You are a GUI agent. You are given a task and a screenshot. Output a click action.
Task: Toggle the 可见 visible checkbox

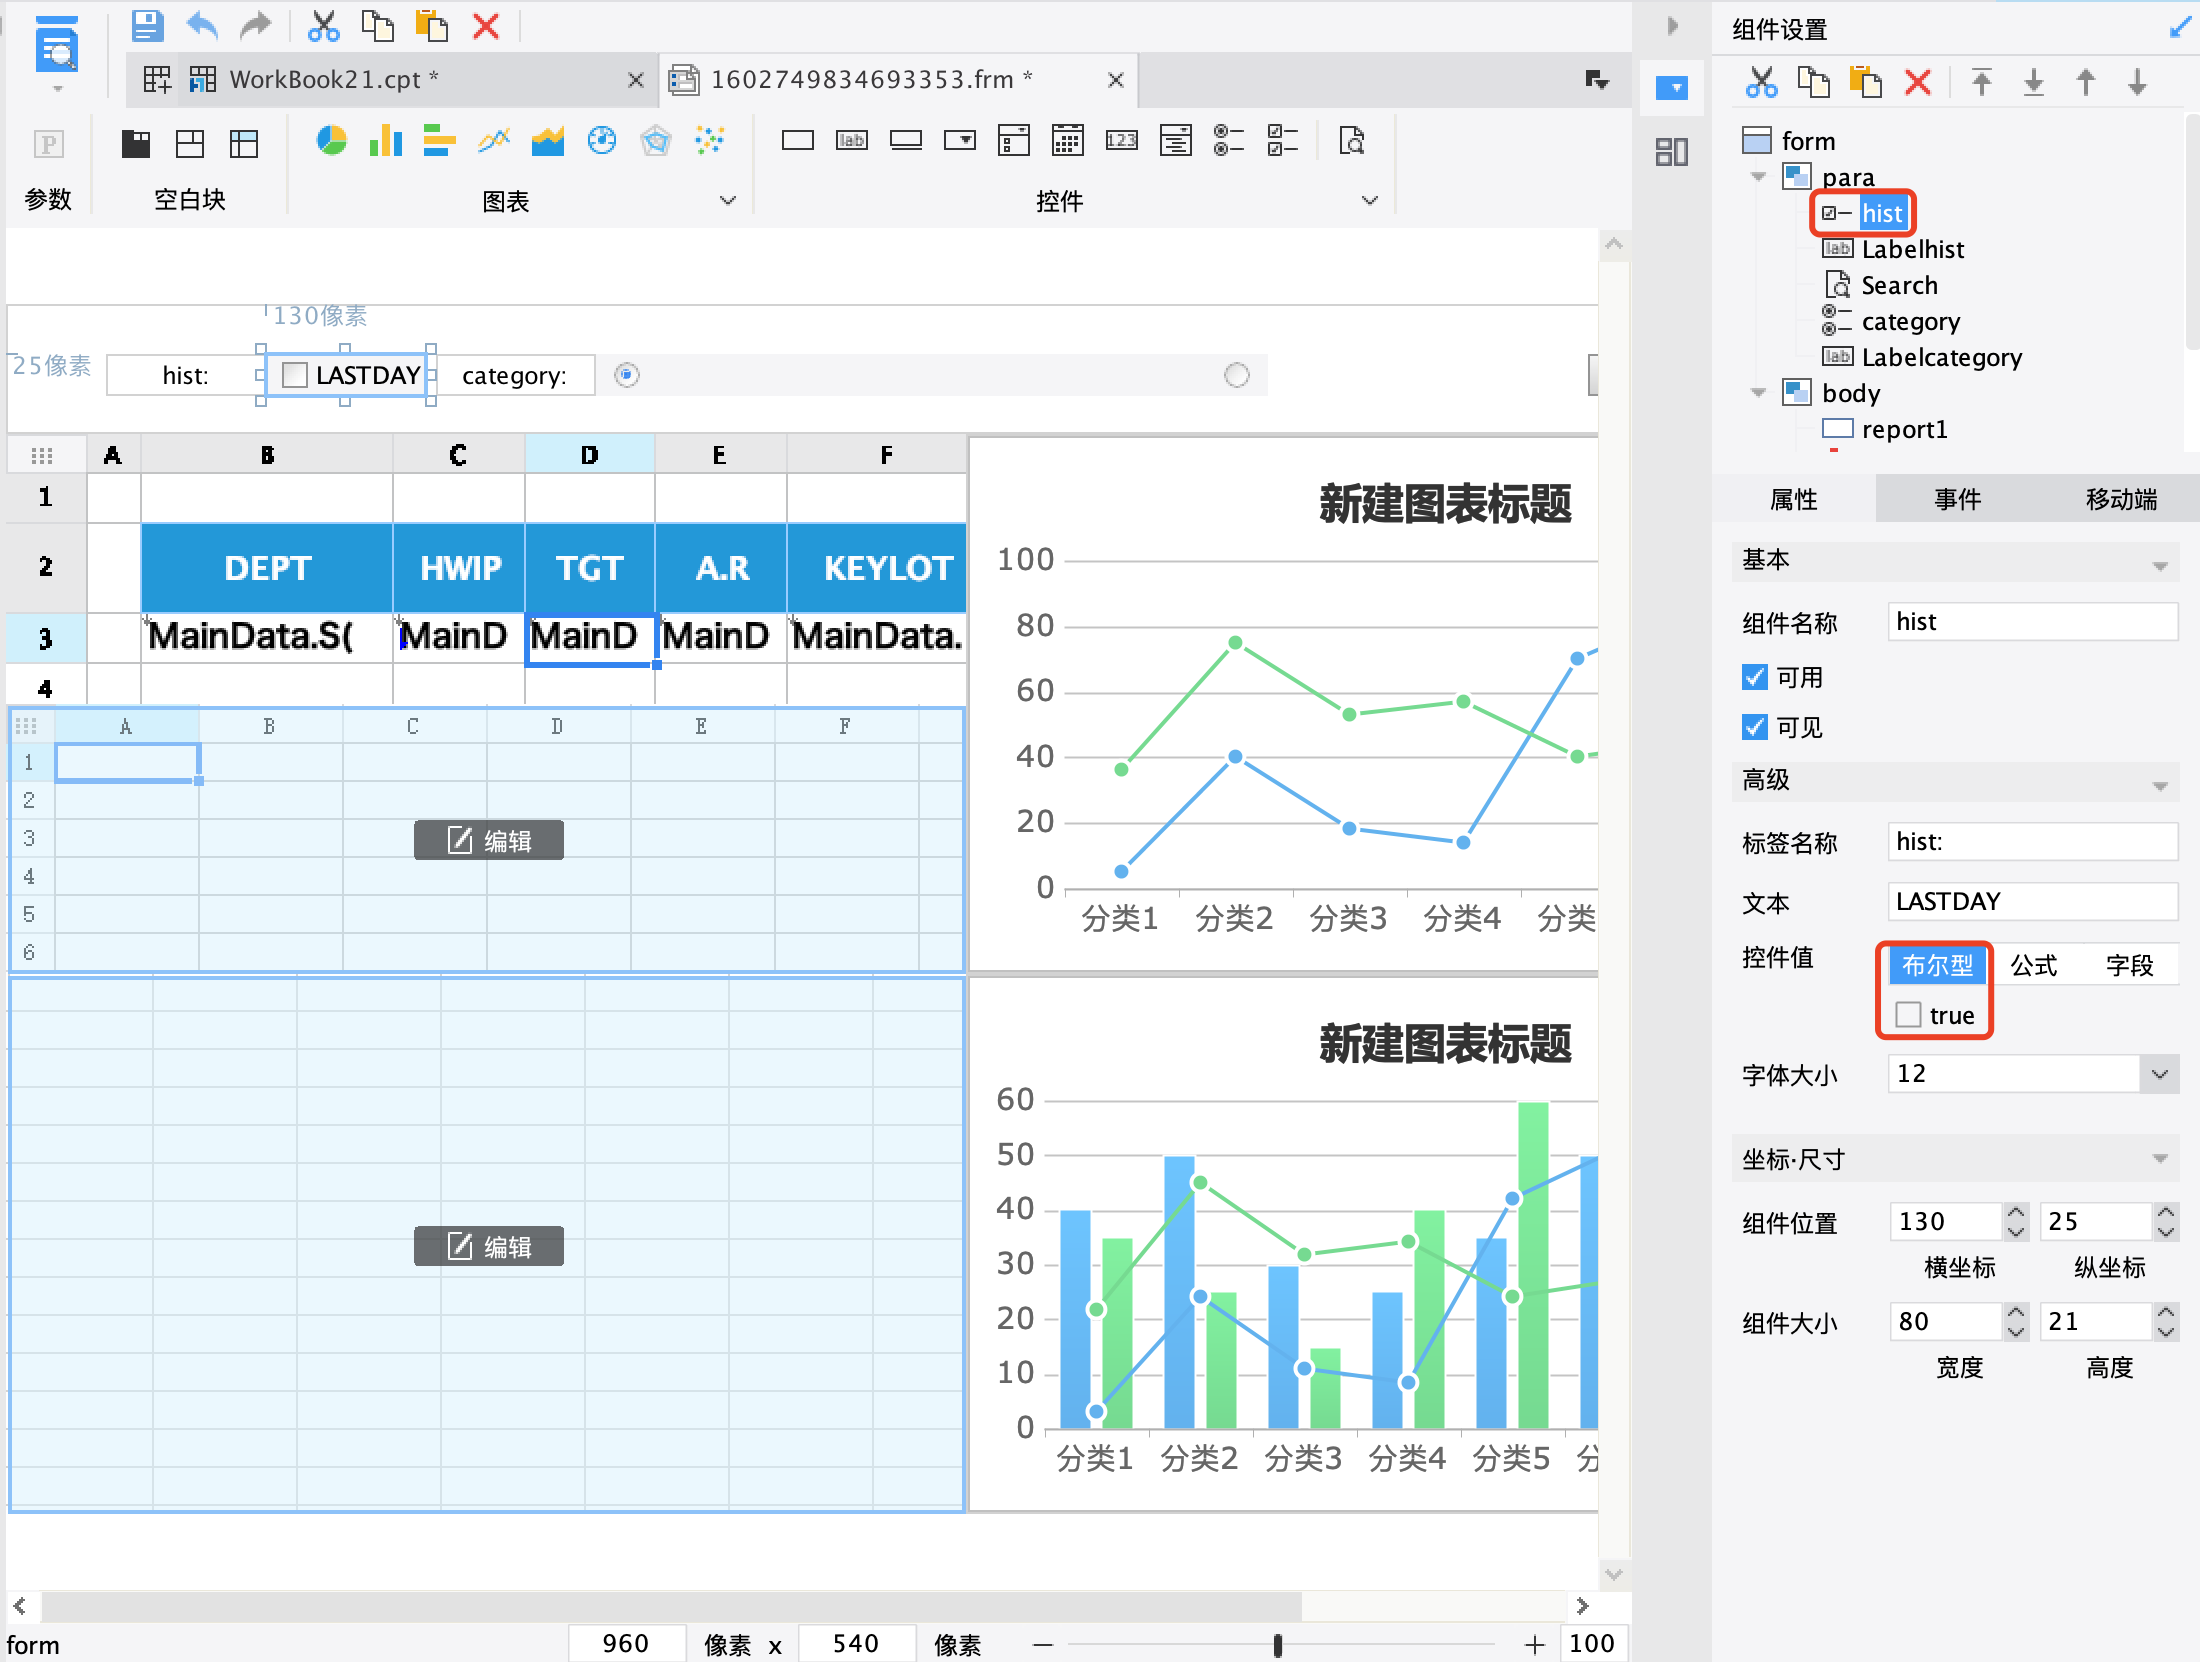[1754, 727]
